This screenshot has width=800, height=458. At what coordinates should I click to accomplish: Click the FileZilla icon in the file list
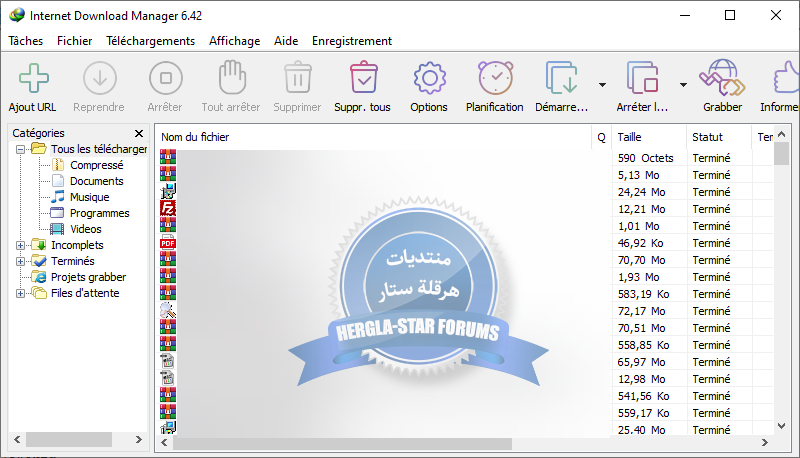pyautogui.click(x=168, y=208)
